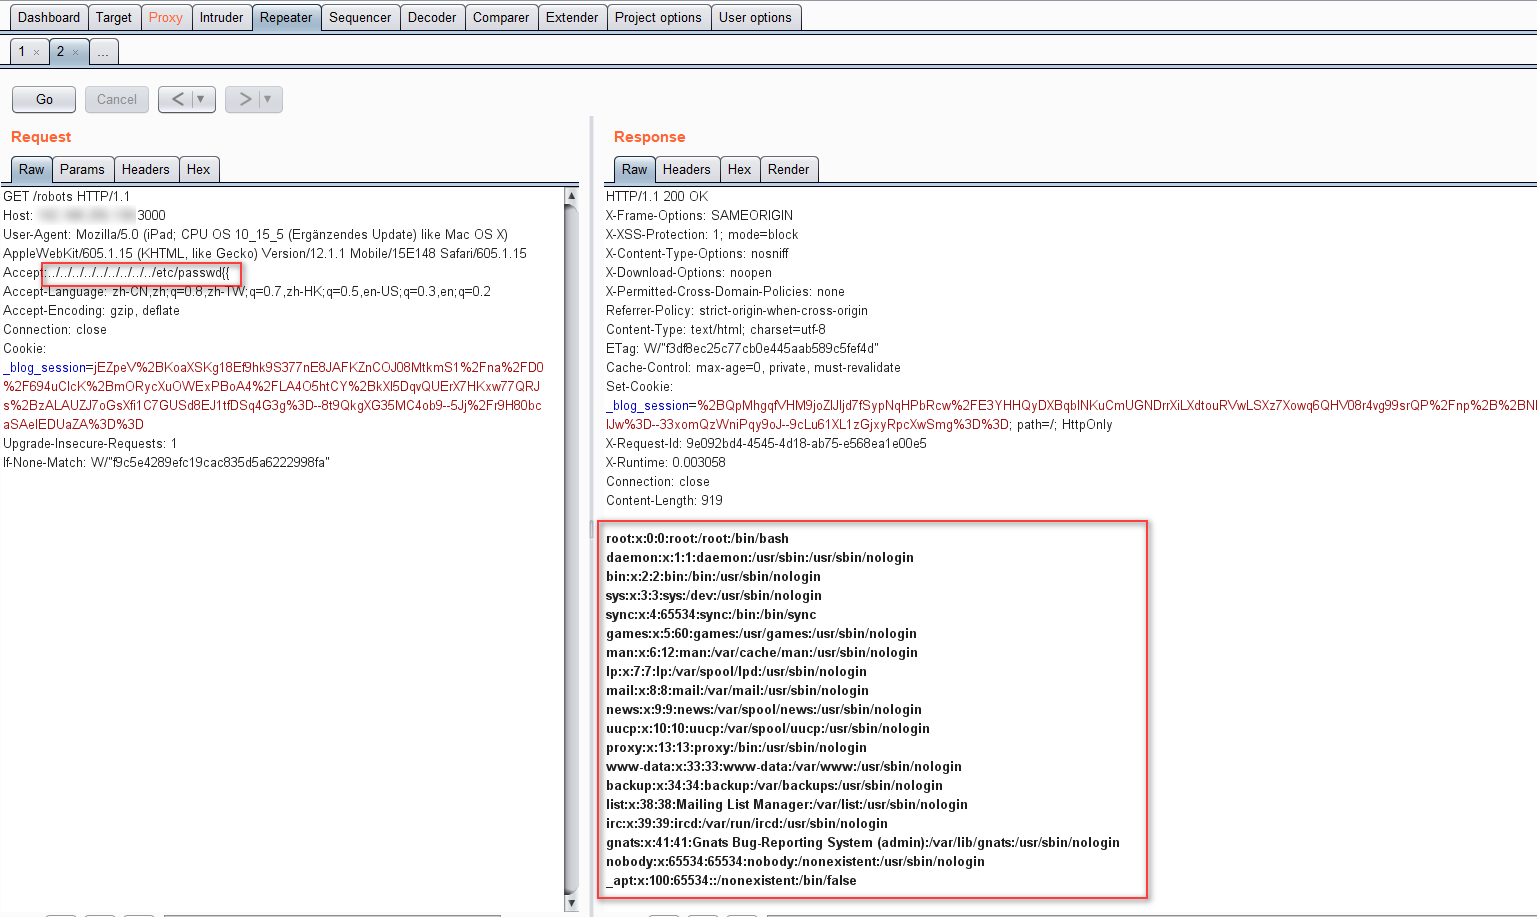This screenshot has height=917, width=1537.
Task: Click the _blog_session cookie link in the request
Action: (x=44, y=367)
